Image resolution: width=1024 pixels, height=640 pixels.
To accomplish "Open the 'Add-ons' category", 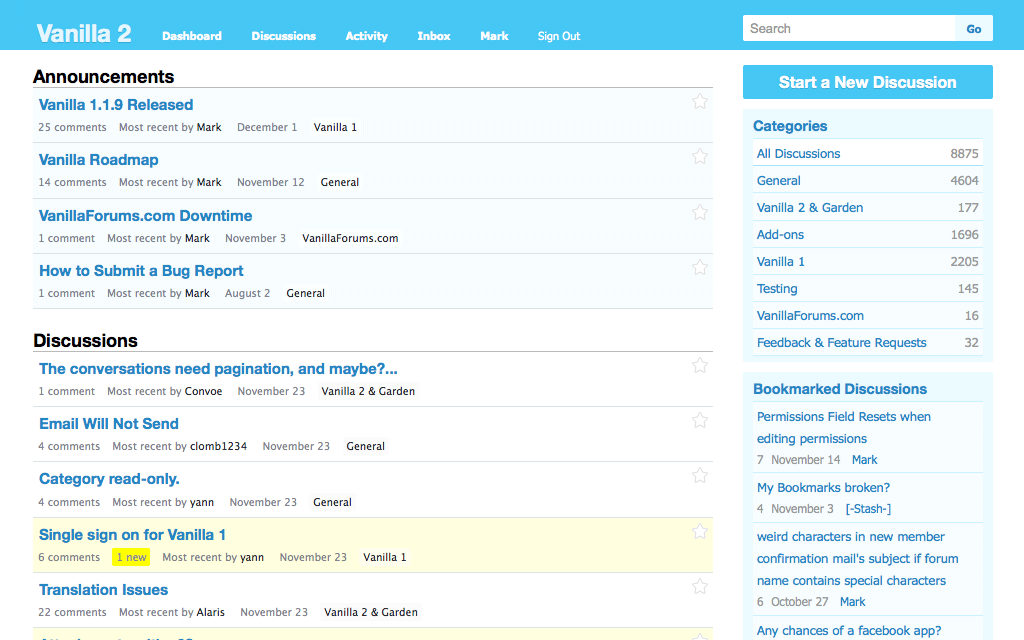I will pyautogui.click(x=780, y=234).
